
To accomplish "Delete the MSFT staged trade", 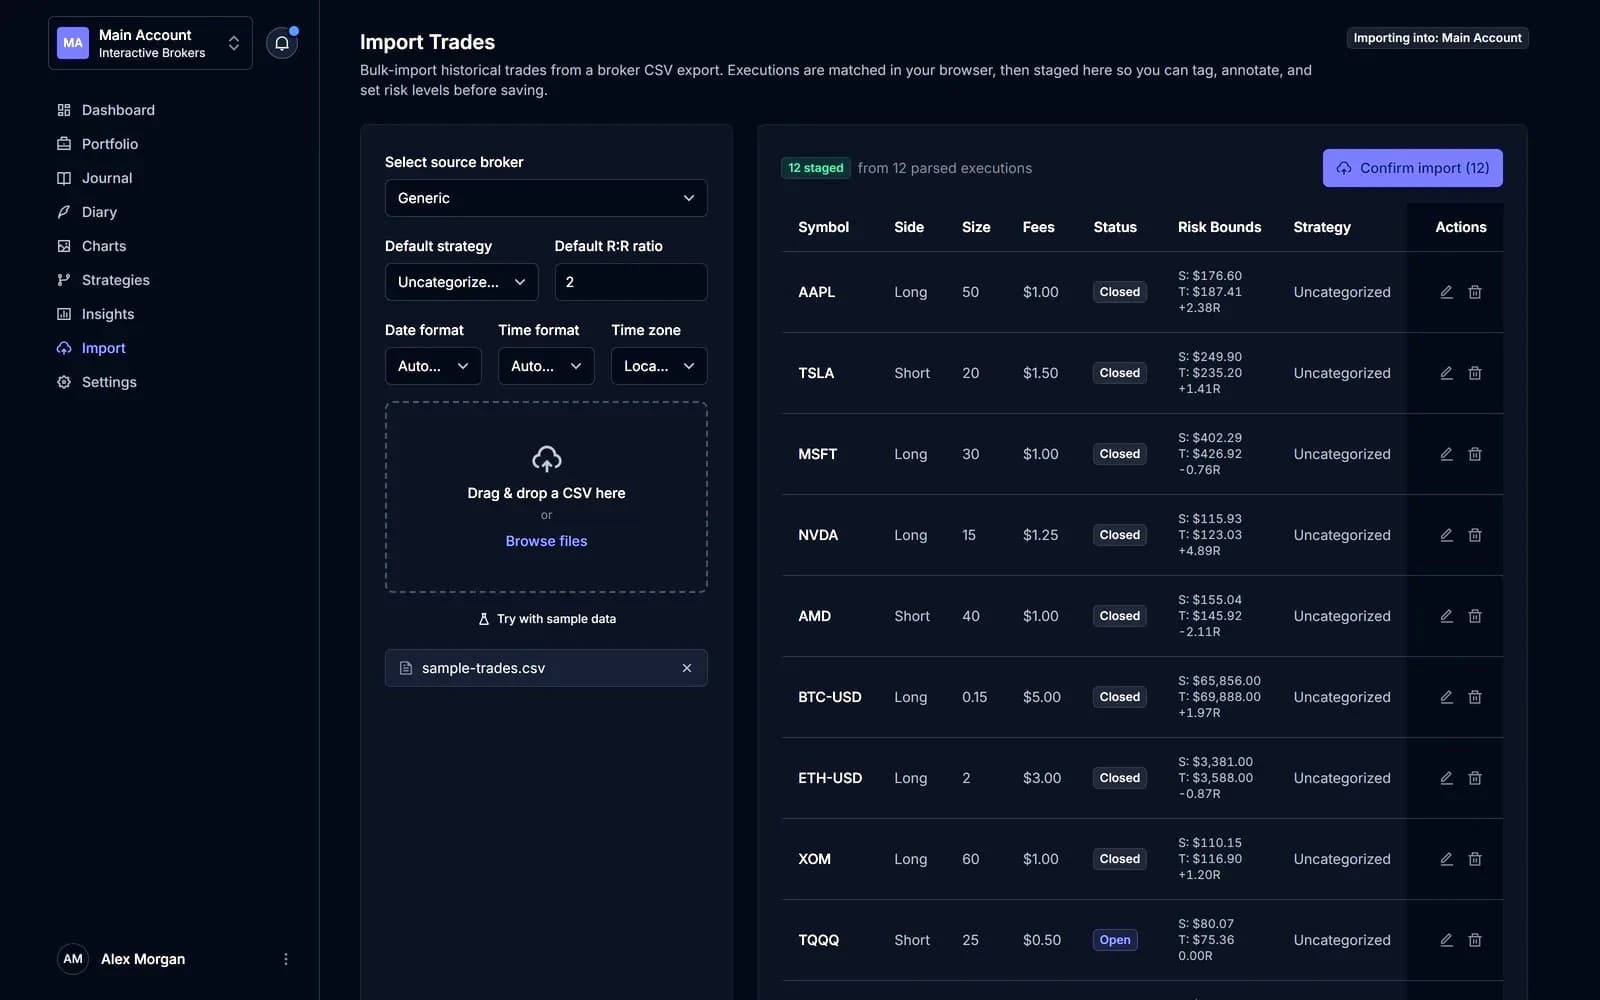I will pos(1475,454).
